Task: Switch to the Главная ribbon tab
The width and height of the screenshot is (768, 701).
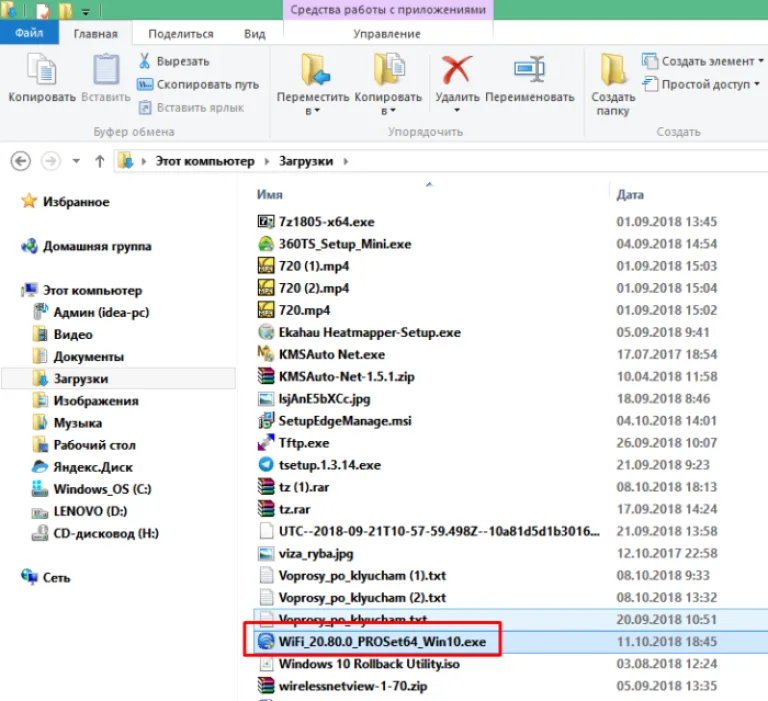Action: (x=96, y=34)
